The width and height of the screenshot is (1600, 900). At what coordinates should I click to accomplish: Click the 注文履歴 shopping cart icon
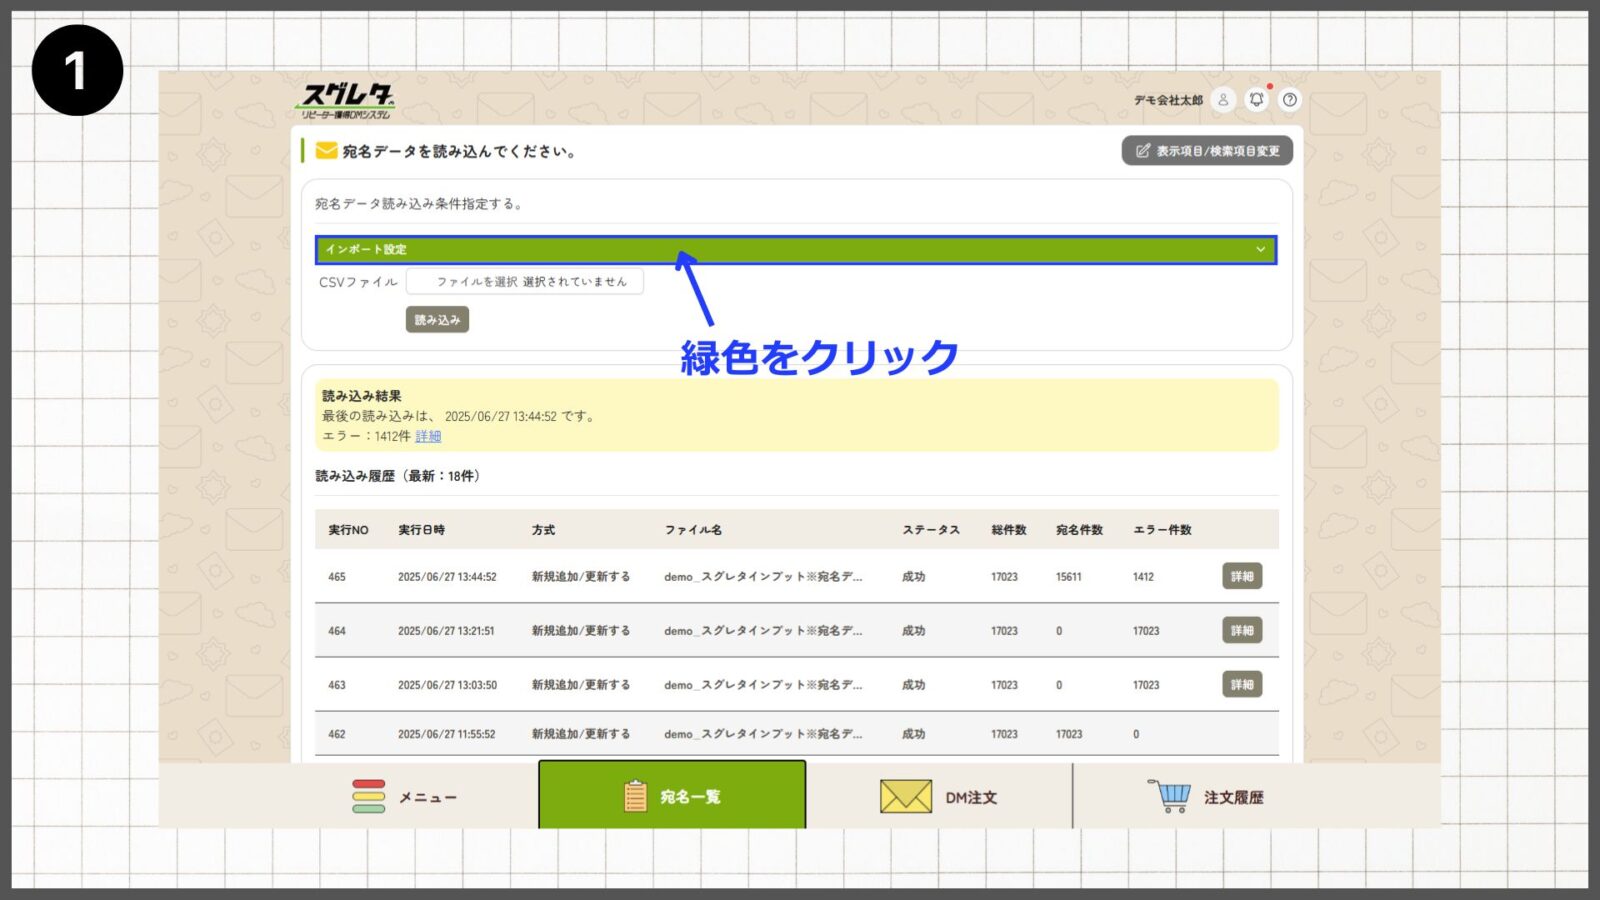tap(1169, 796)
